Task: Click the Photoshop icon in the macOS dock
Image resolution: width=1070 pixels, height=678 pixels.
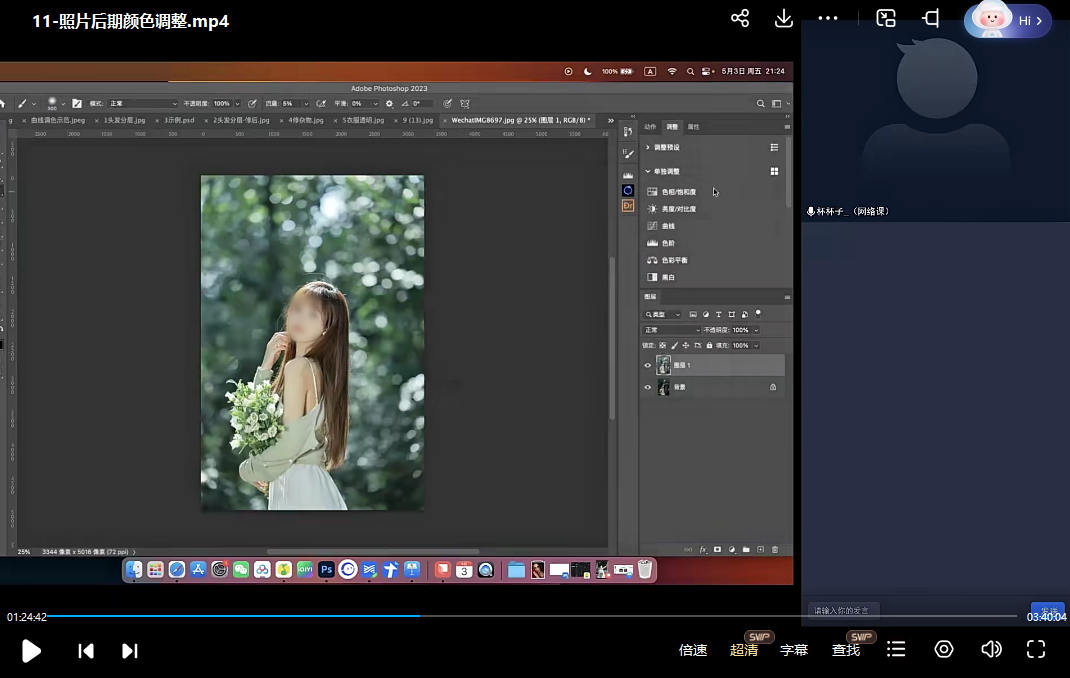Action: point(326,570)
